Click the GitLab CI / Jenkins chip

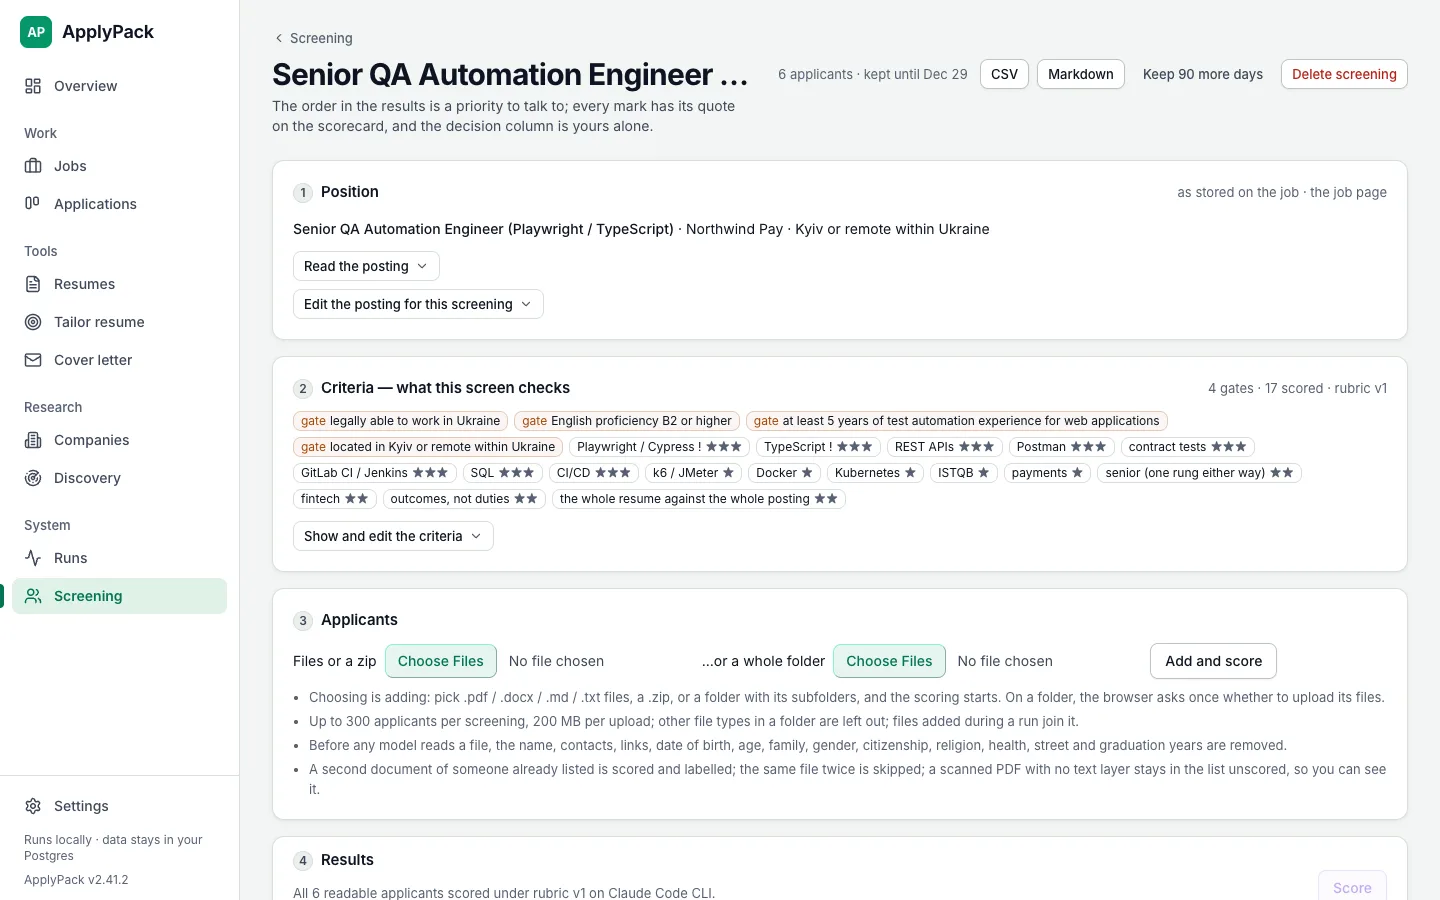pos(375,473)
